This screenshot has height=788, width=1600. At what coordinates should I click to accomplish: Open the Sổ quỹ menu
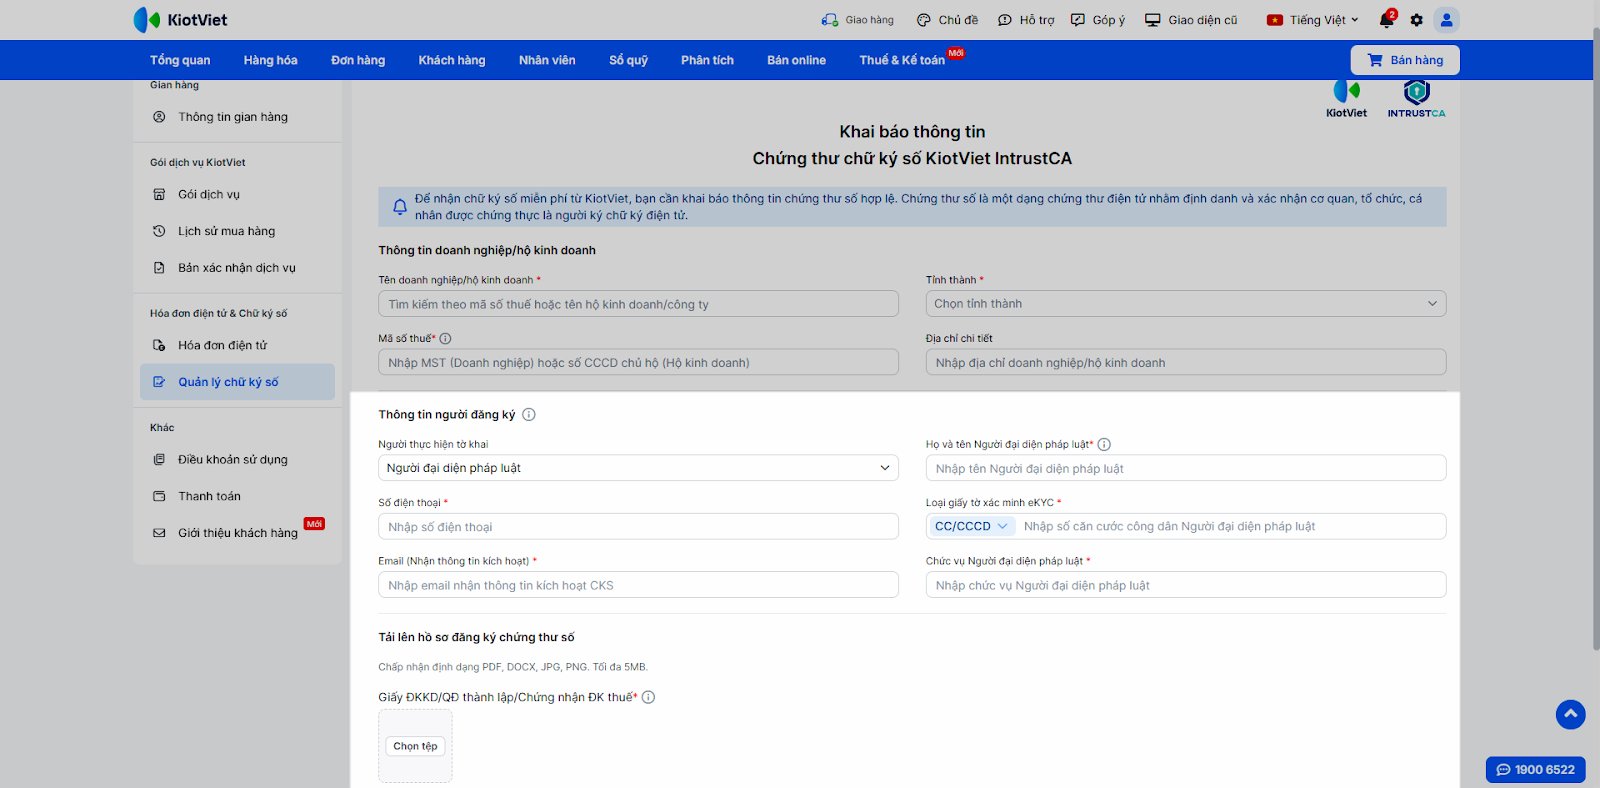tap(629, 60)
